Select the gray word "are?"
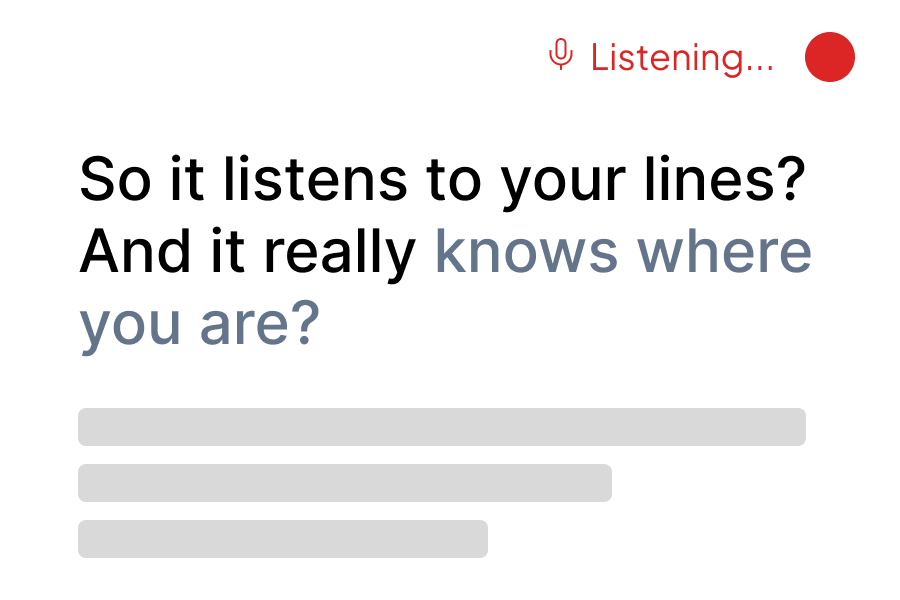Image resolution: width=900 pixels, height=600 pixels. (x=259, y=323)
